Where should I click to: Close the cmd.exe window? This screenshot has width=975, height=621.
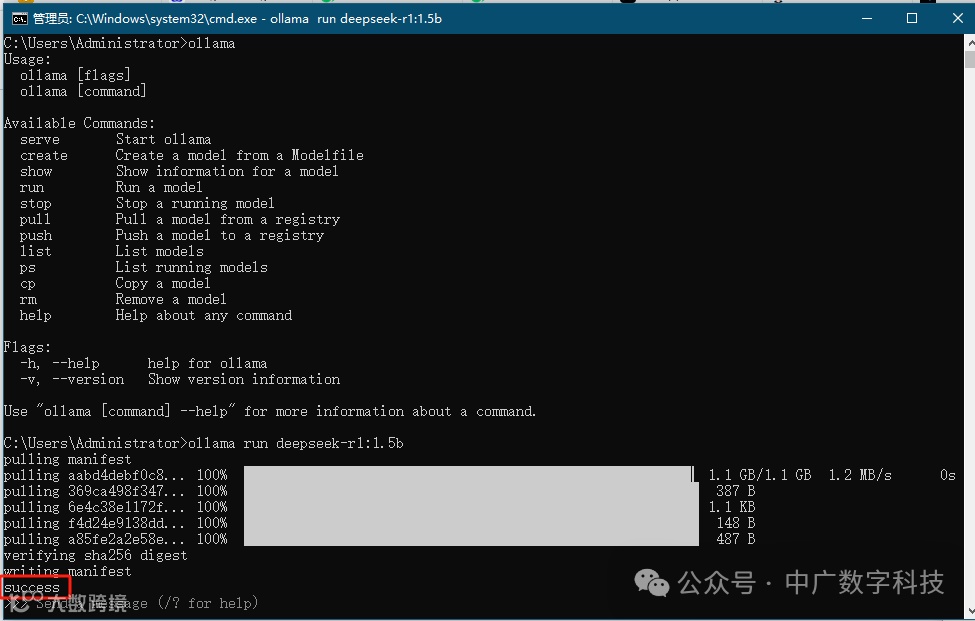tap(958, 19)
